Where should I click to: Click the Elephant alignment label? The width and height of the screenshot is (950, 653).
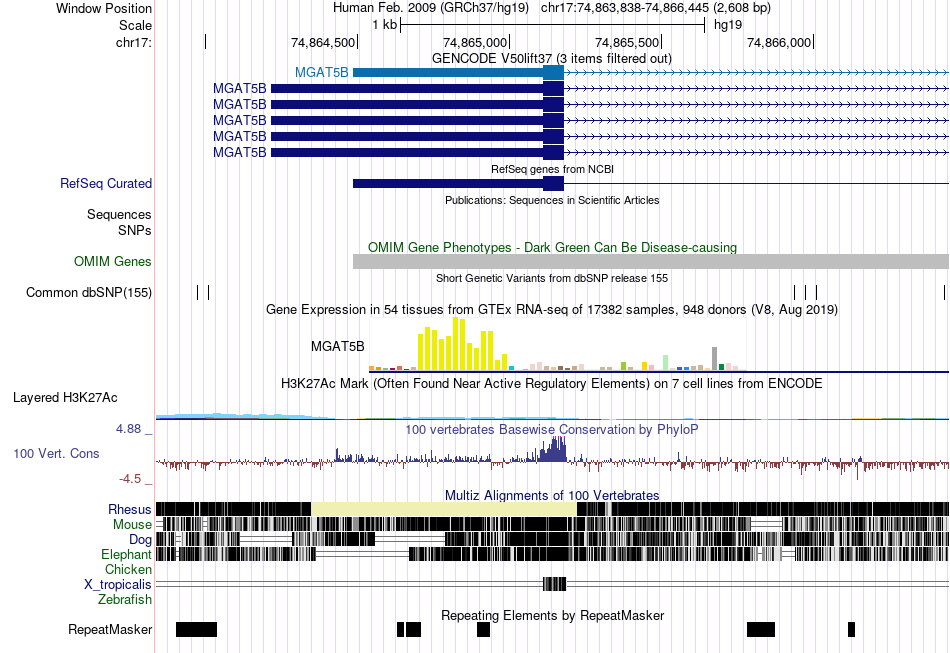[126, 554]
